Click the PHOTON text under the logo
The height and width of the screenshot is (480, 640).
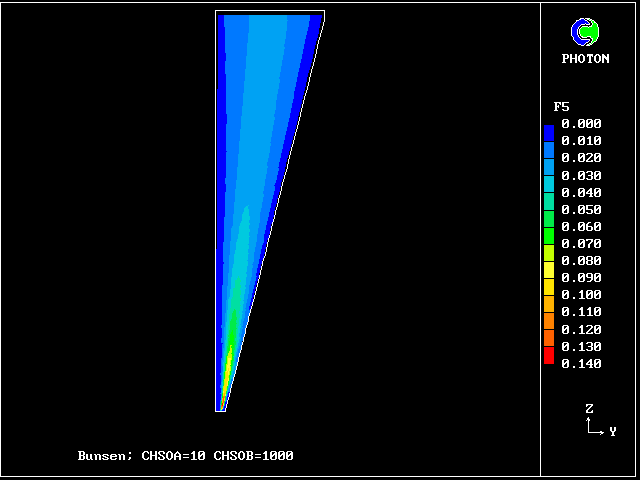(x=585, y=59)
